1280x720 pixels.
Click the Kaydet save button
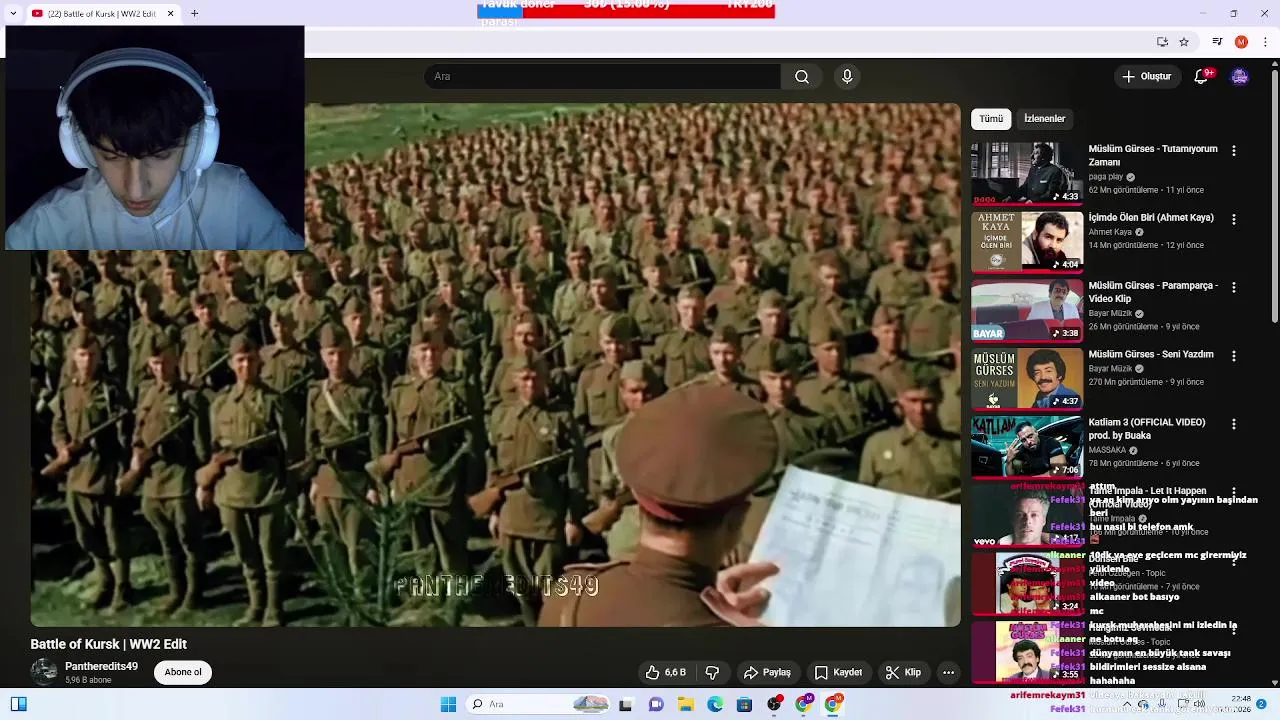[x=838, y=672]
